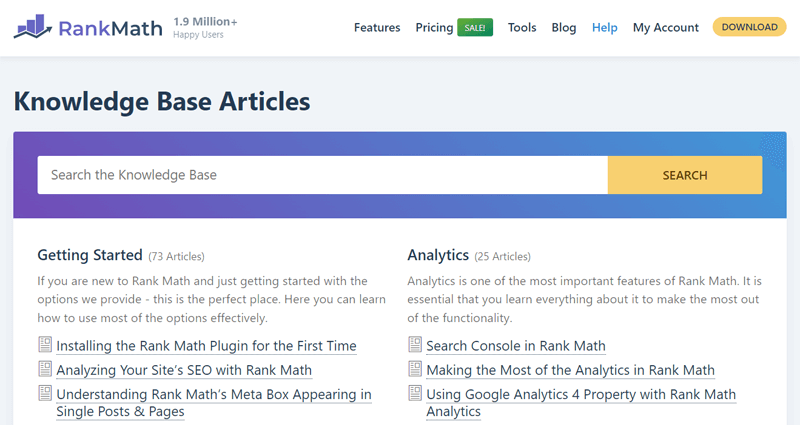Click the RankMath brand name text
The width and height of the screenshot is (800, 425).
pos(110,28)
